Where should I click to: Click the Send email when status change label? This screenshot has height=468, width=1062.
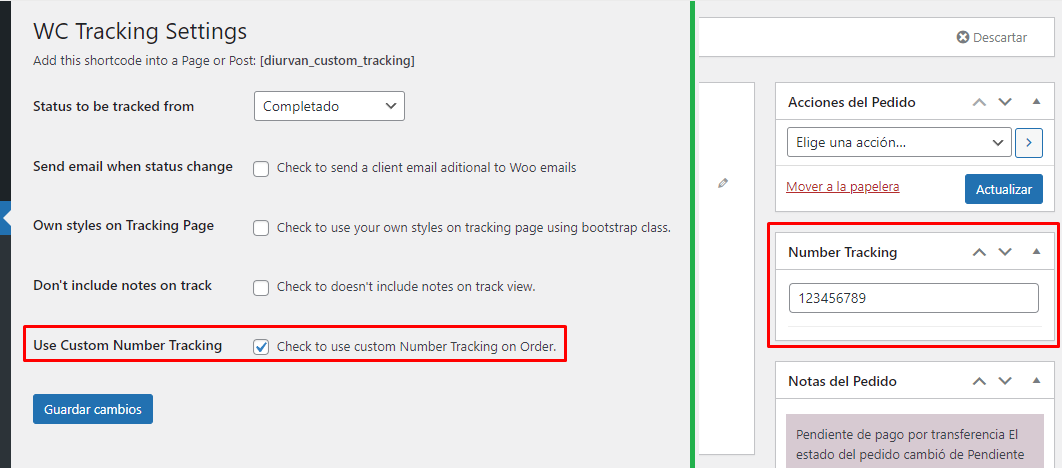(x=133, y=167)
